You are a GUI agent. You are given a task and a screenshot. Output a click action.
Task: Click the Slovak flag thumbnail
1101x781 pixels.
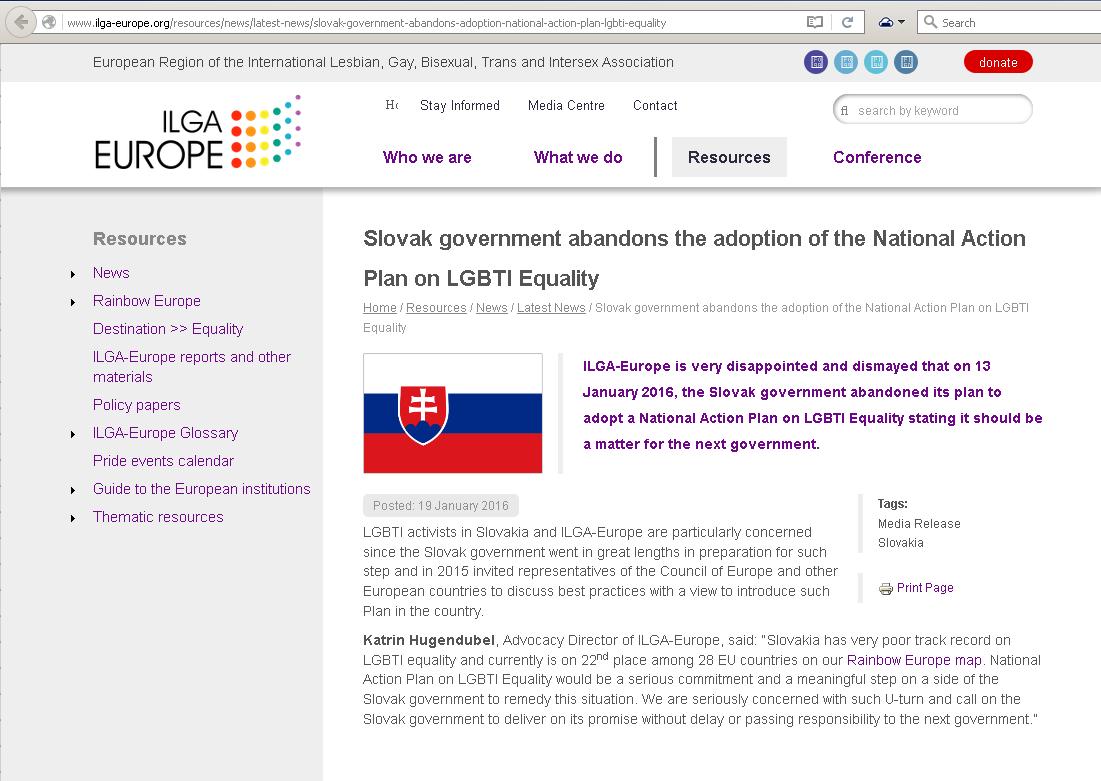[452, 413]
